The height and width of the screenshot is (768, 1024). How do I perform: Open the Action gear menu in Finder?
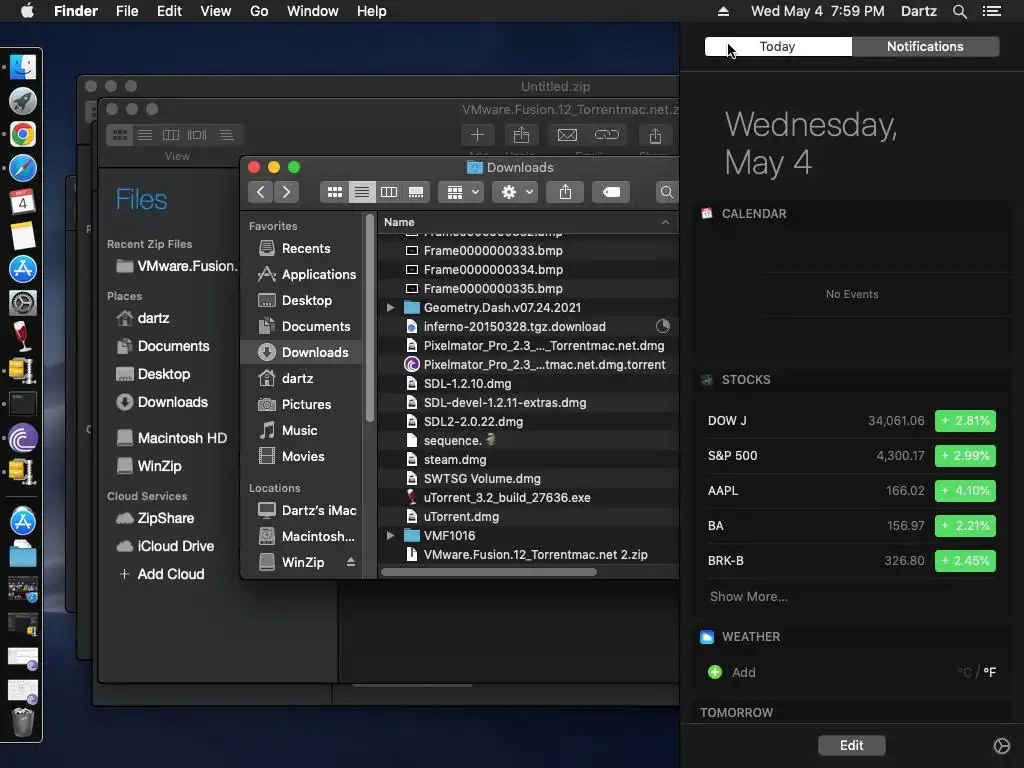[515, 192]
